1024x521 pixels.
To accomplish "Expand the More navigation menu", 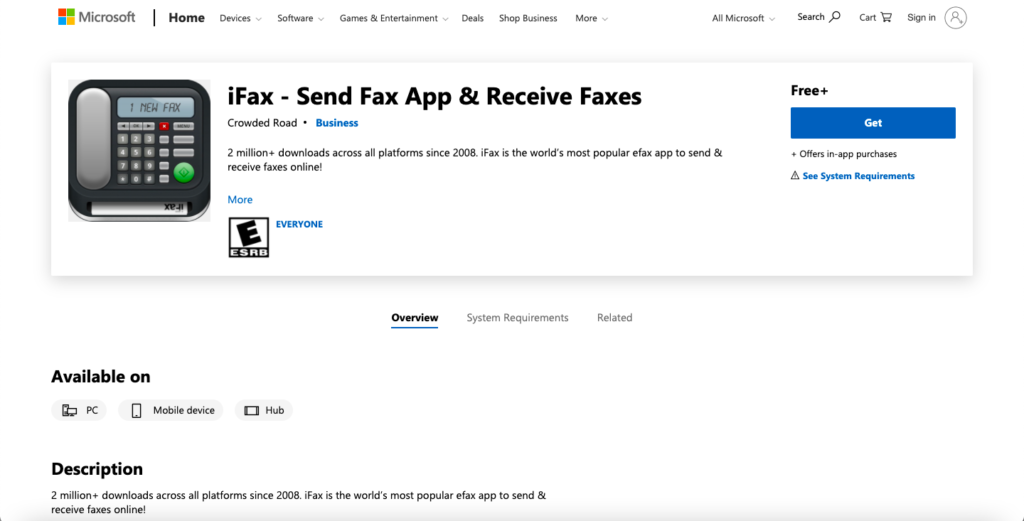I will [x=591, y=18].
